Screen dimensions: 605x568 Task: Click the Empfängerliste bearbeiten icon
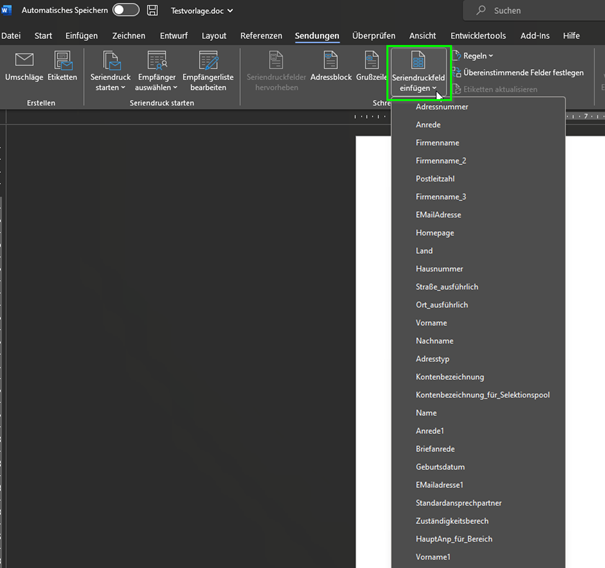point(207,61)
